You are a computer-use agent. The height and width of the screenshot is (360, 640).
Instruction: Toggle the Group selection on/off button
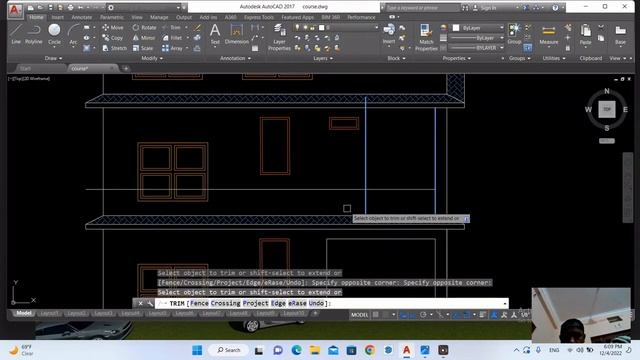[x=527, y=48]
